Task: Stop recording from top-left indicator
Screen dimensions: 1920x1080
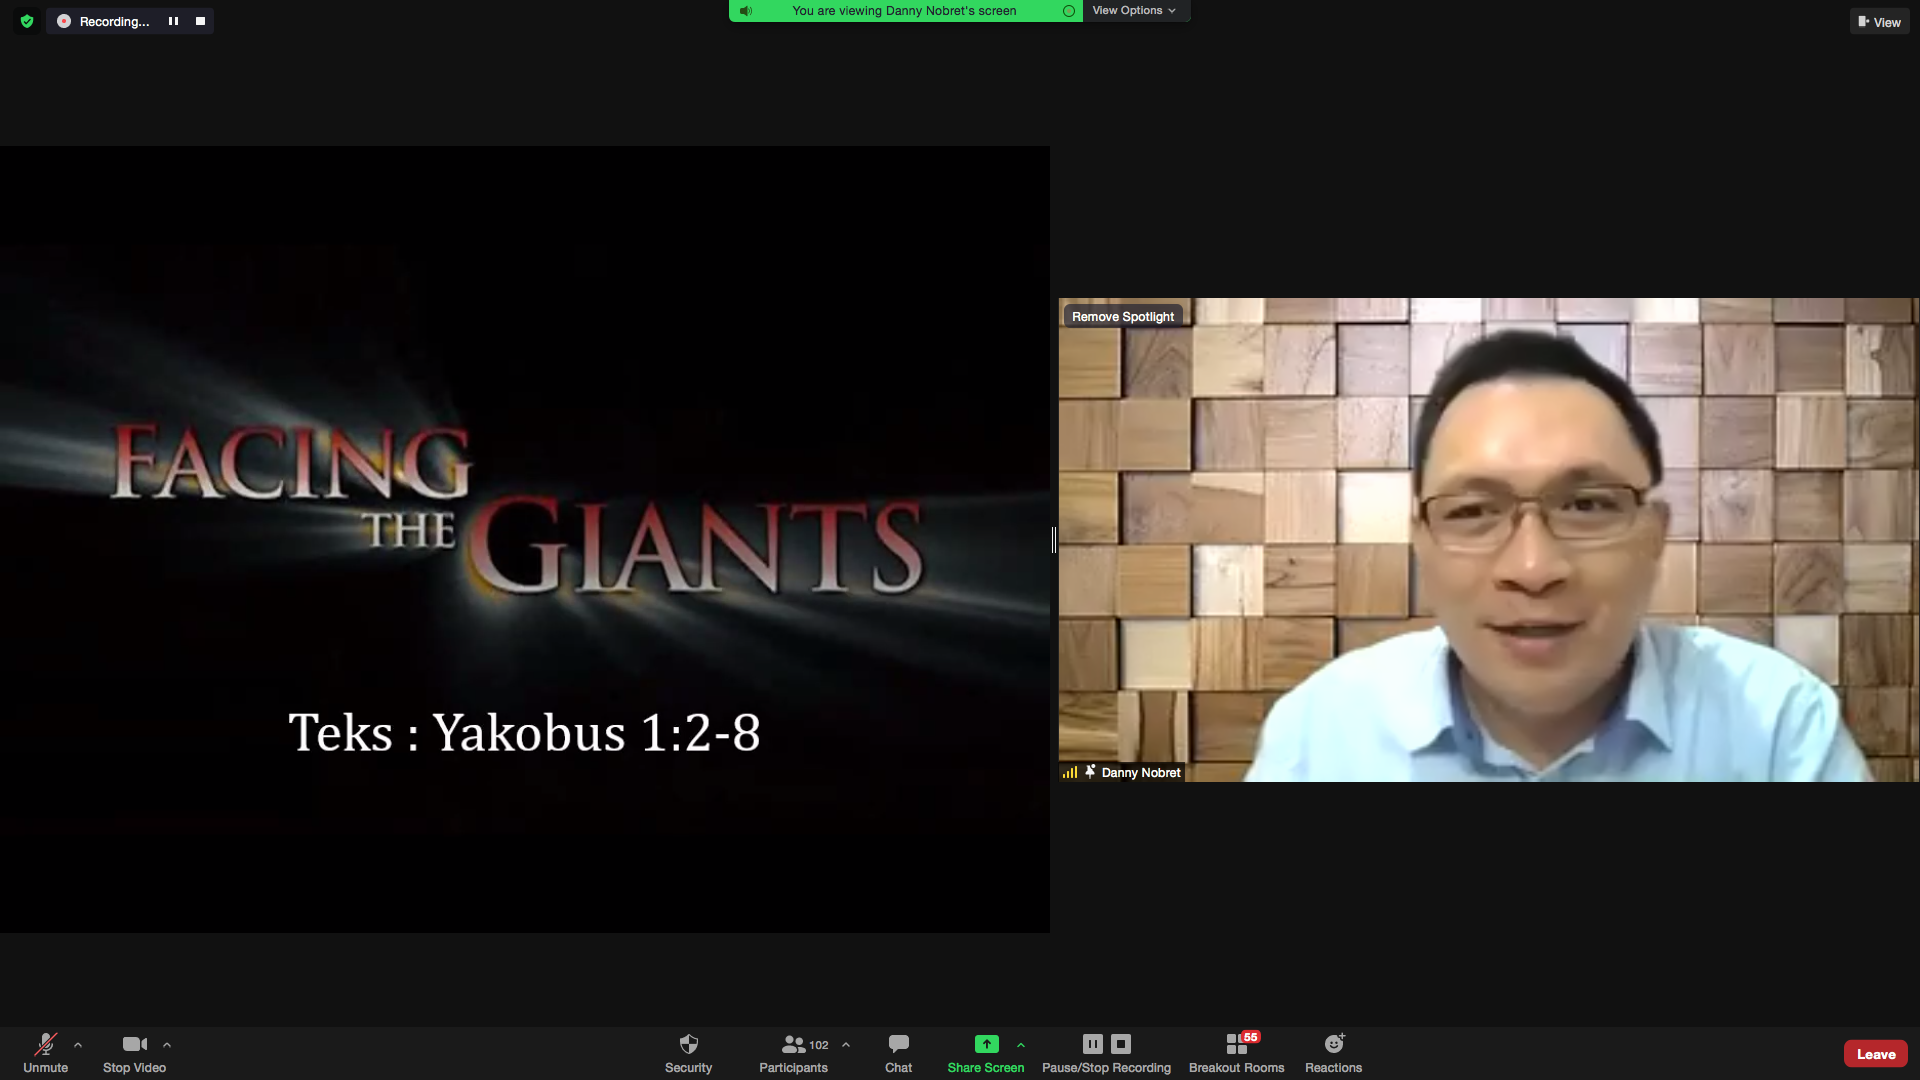Action: [200, 21]
